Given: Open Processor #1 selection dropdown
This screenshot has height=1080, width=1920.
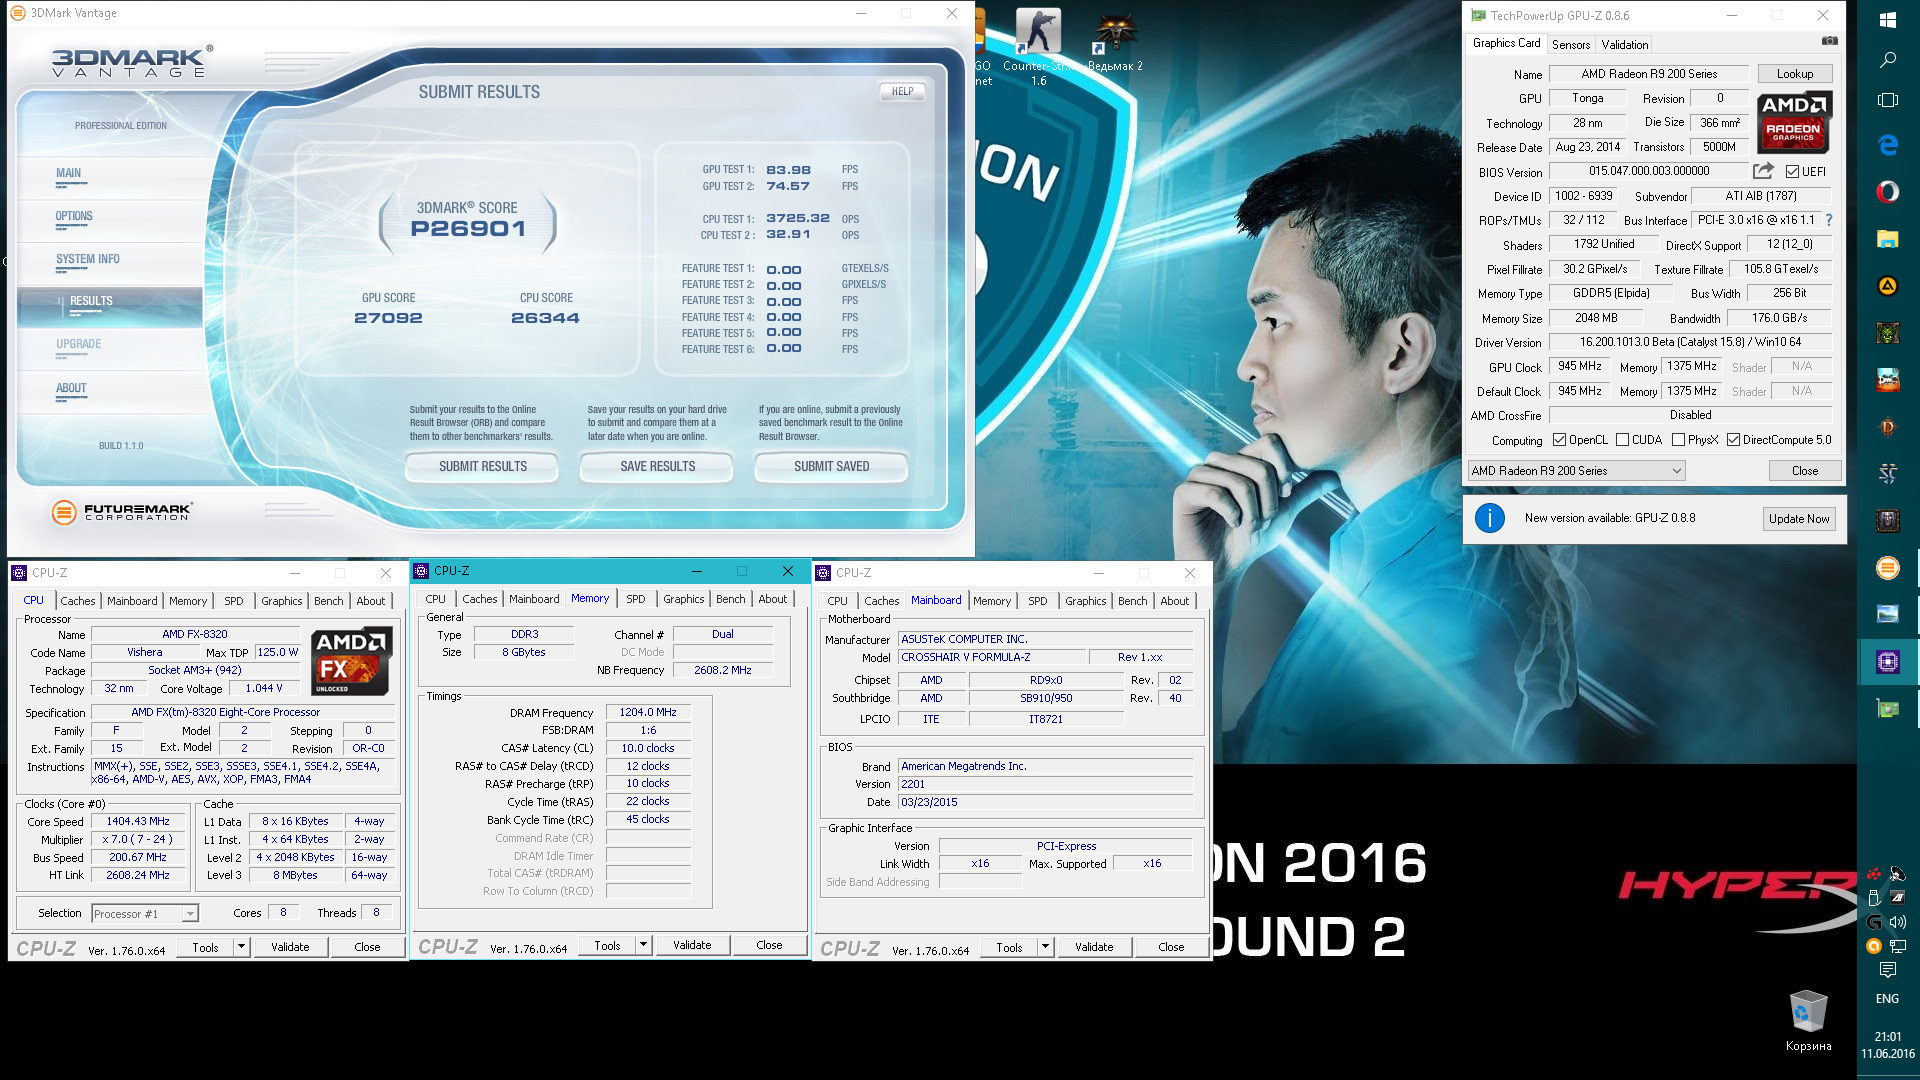Looking at the screenshot, I should click(x=145, y=913).
